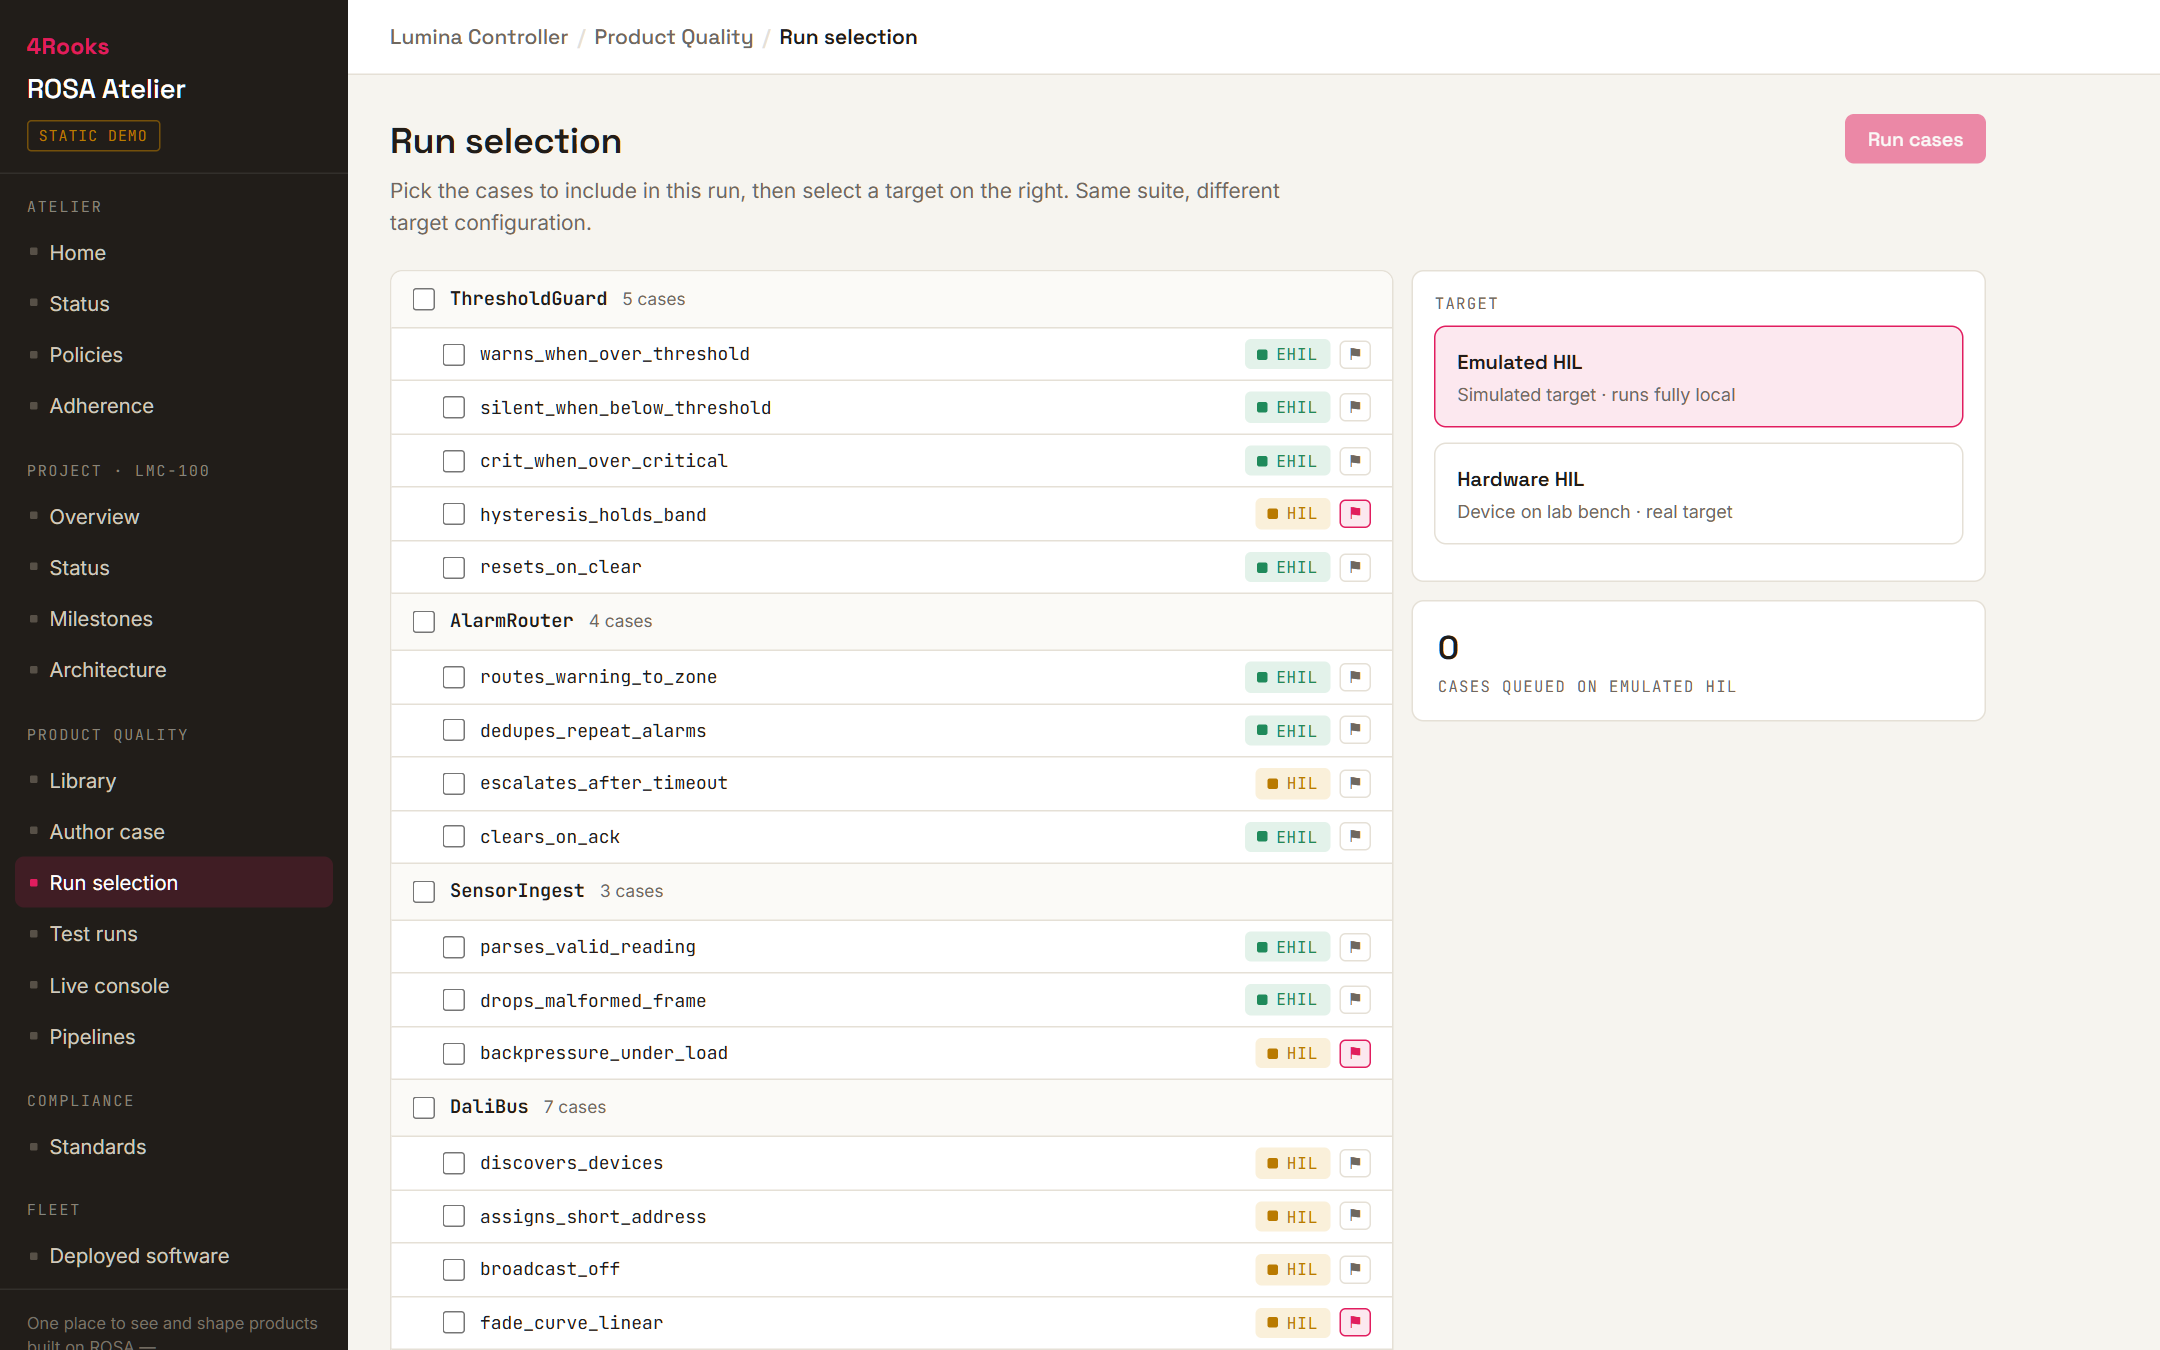Flag the parses_valid_reading case
The height and width of the screenshot is (1350, 2160).
[1355, 947]
